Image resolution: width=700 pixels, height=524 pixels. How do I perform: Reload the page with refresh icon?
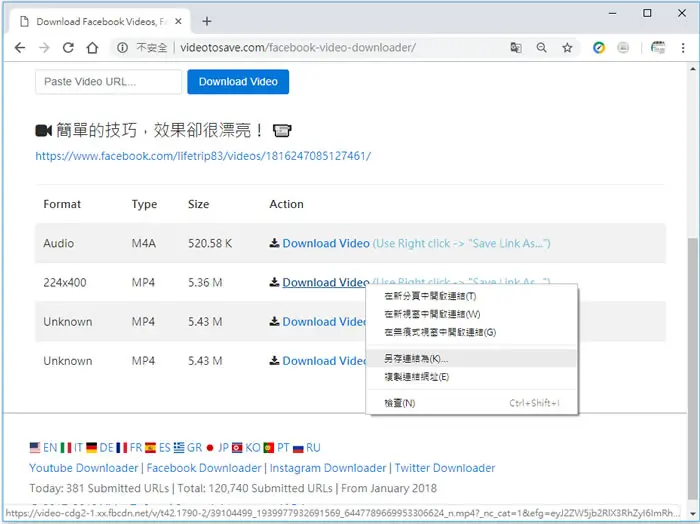(68, 48)
